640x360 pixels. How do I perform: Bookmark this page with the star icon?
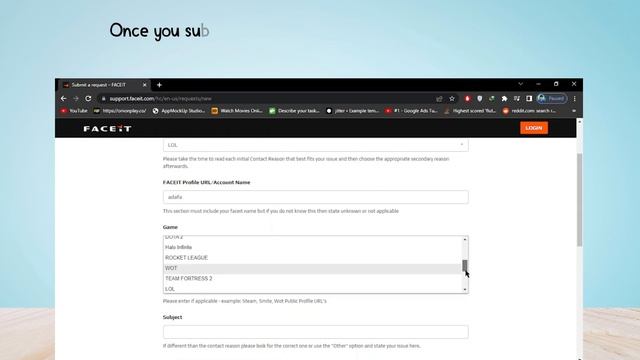tap(452, 98)
